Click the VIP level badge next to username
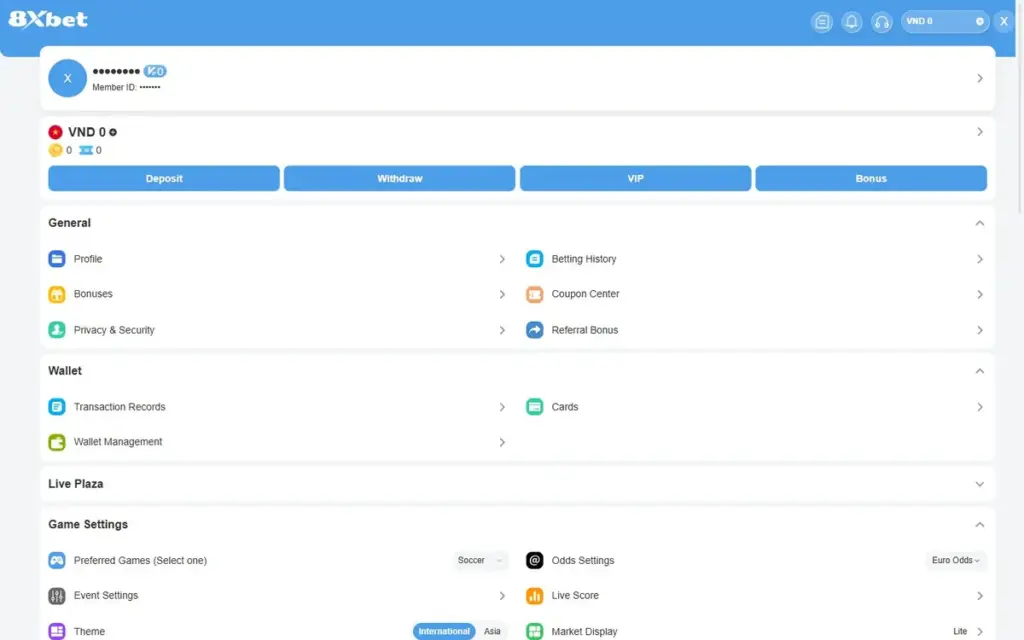 pos(155,71)
